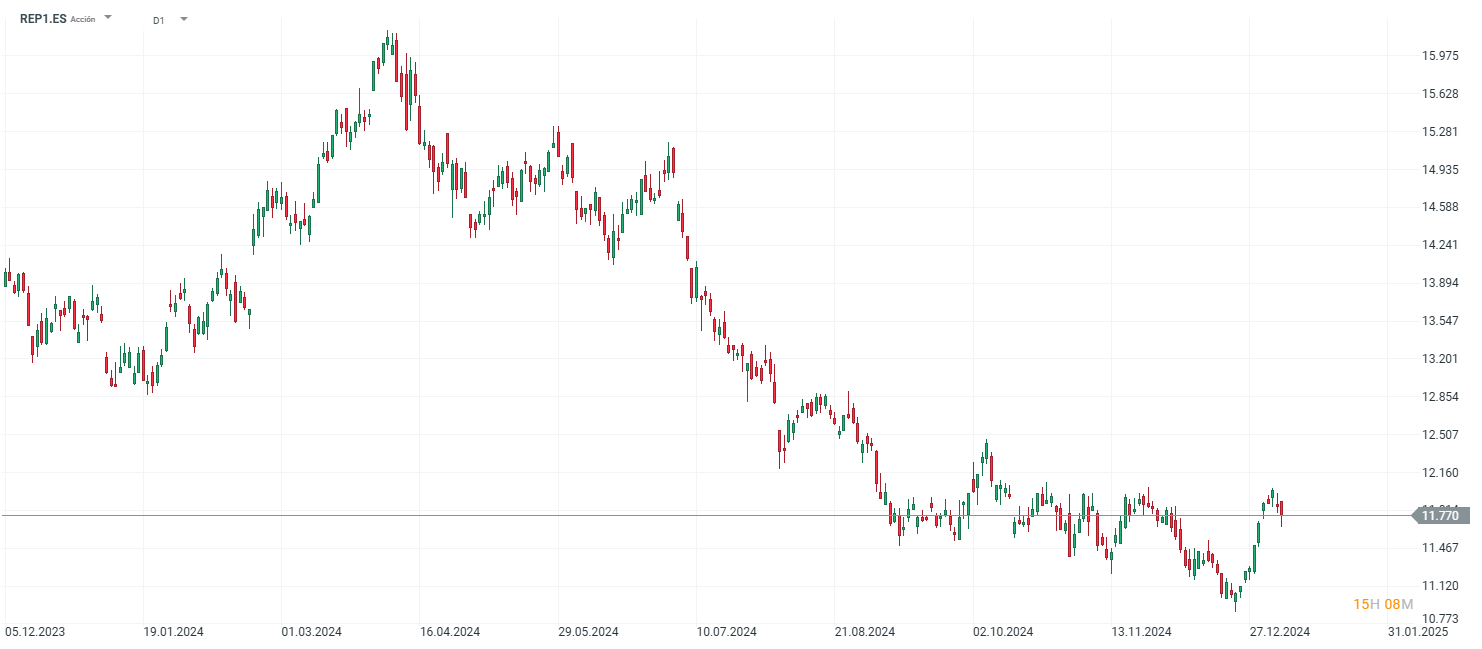Select the 10.07.2024 date label
Screen dimensions: 1482x649
727,632
